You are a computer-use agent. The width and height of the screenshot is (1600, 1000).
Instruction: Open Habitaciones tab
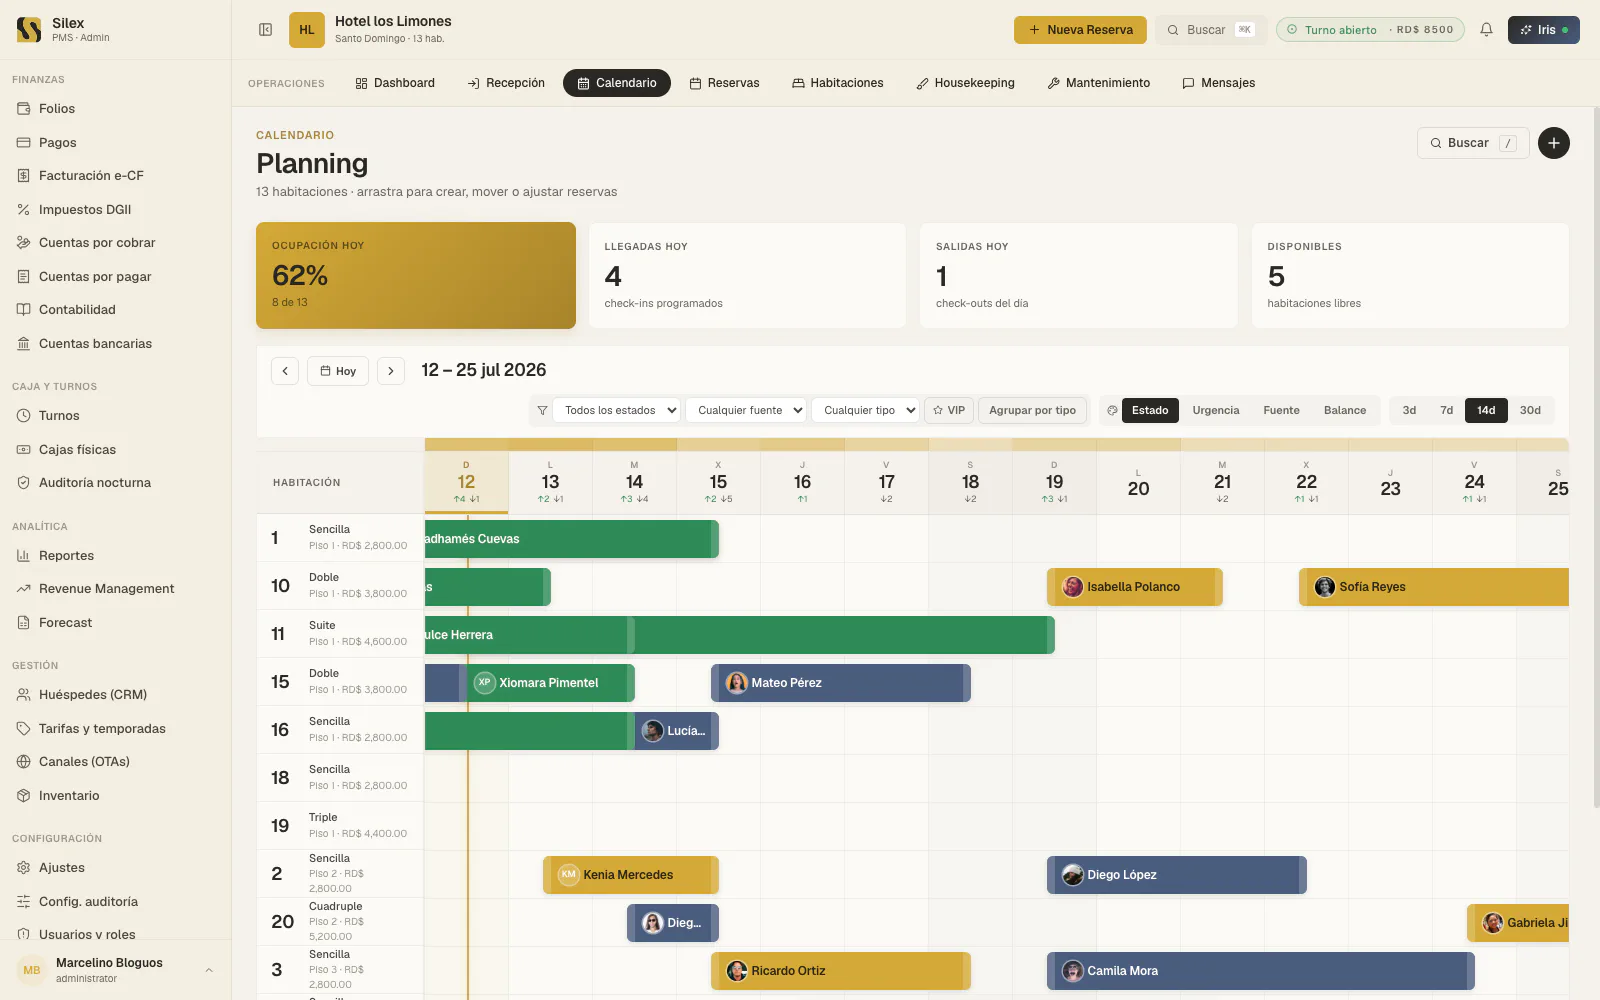coord(838,83)
